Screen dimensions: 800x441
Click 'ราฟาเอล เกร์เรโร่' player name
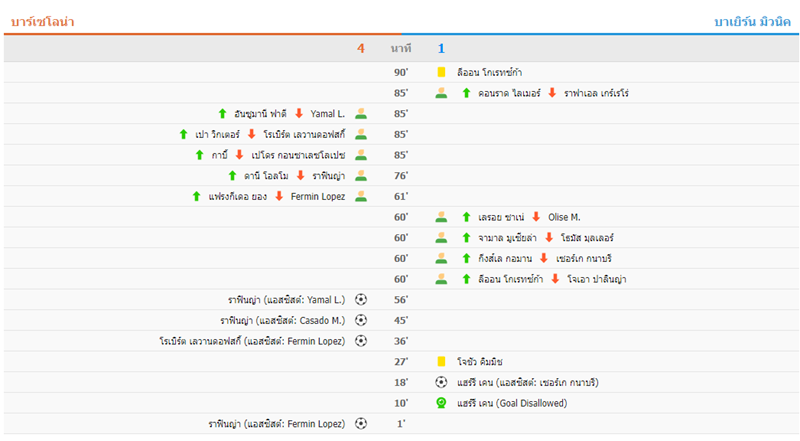click(x=596, y=93)
